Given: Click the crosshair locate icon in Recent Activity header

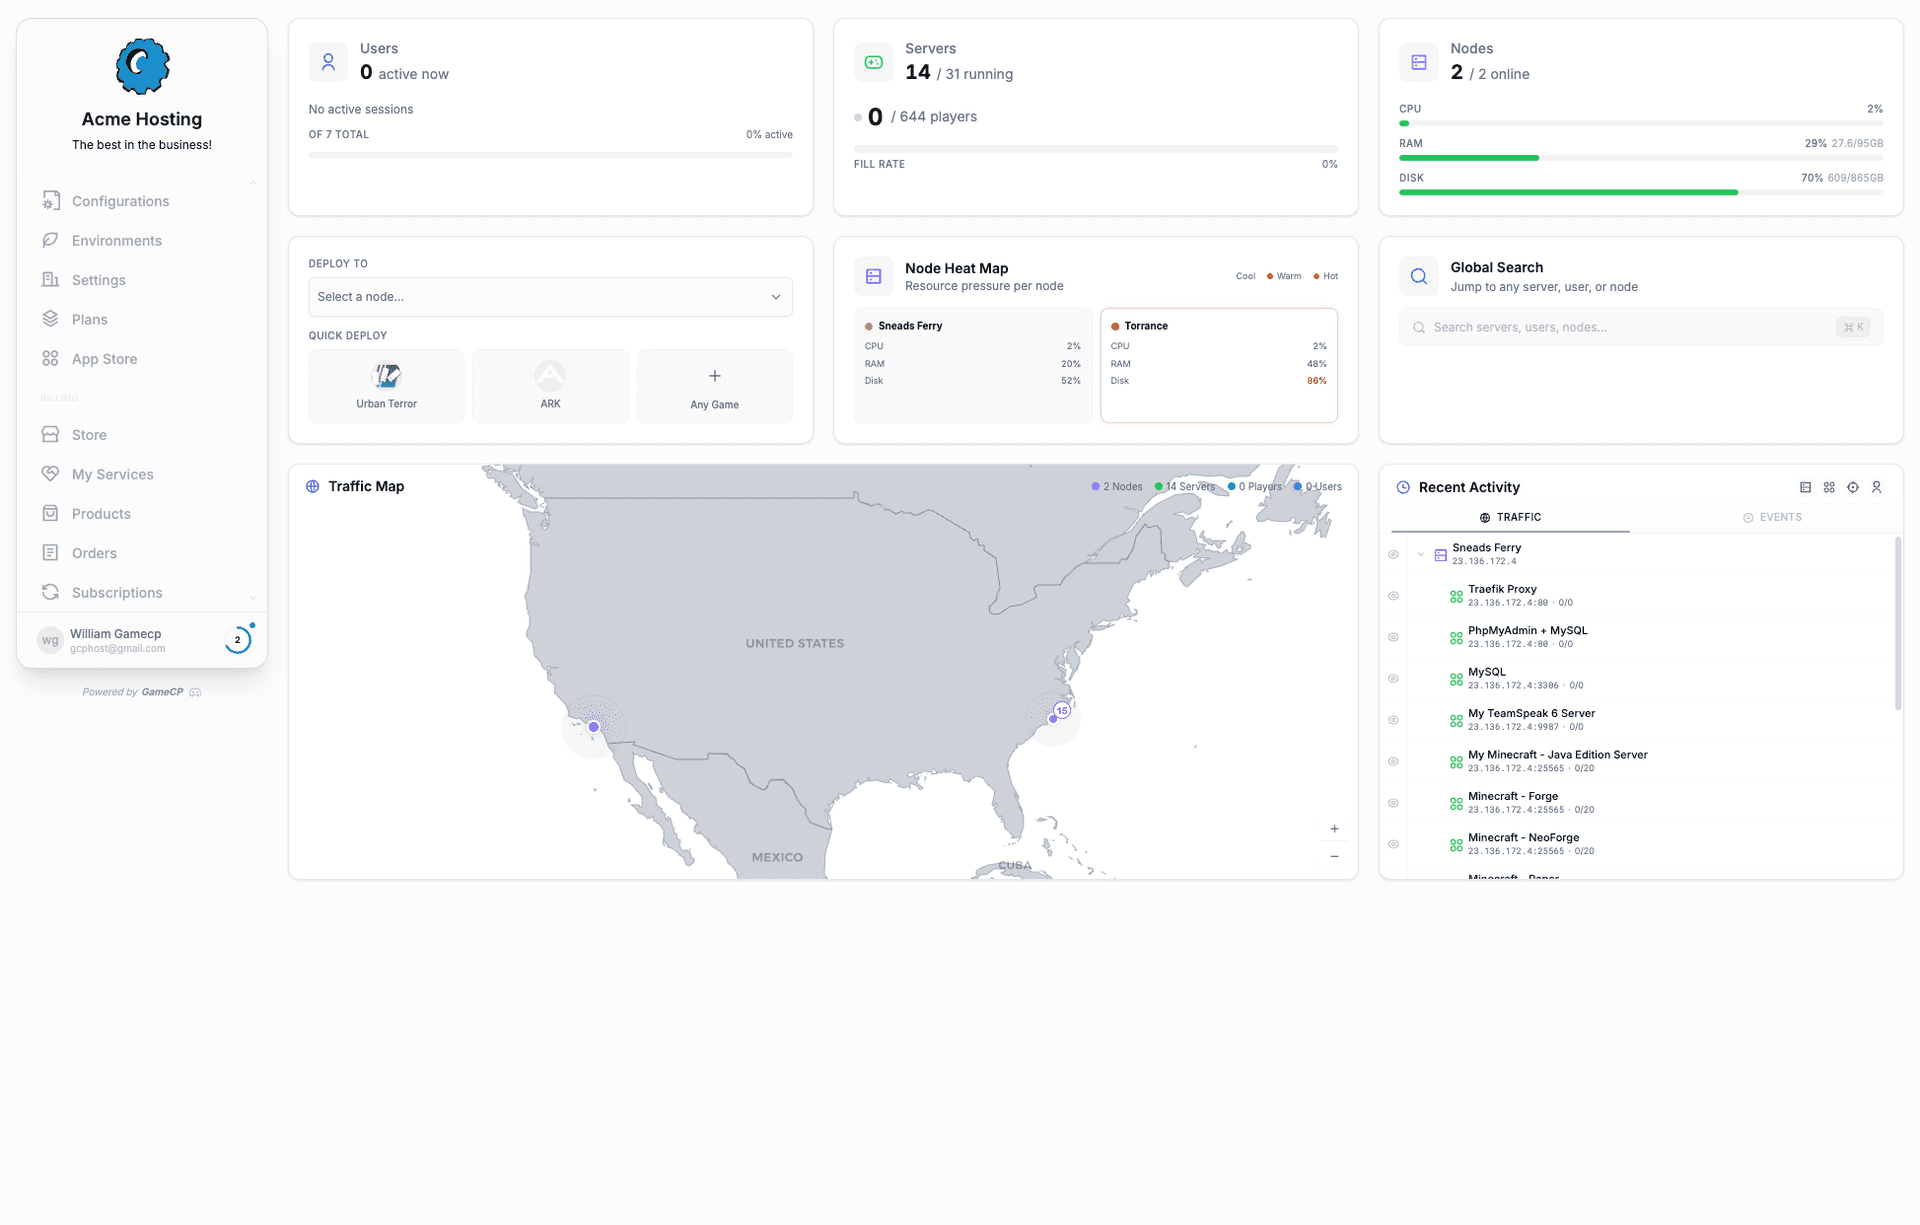Looking at the screenshot, I should (1853, 487).
